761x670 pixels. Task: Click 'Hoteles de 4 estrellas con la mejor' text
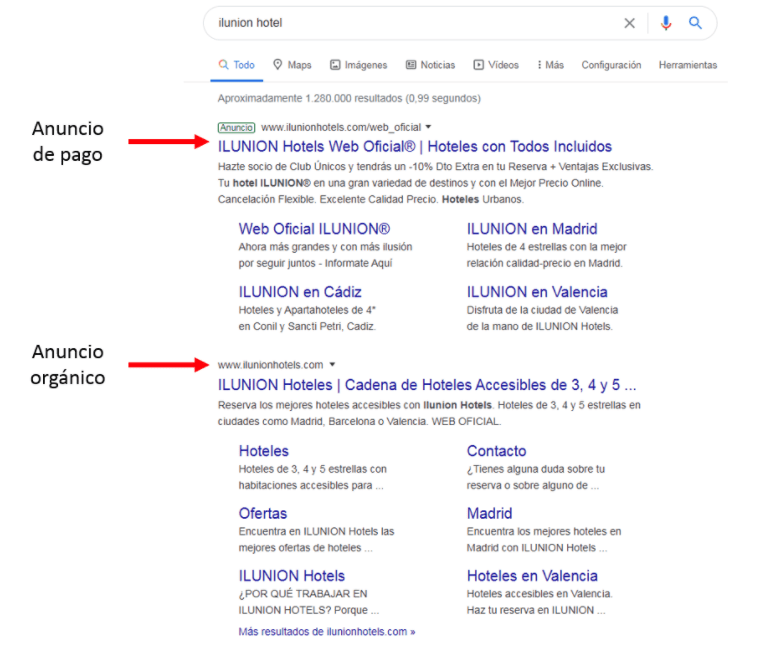click(546, 247)
